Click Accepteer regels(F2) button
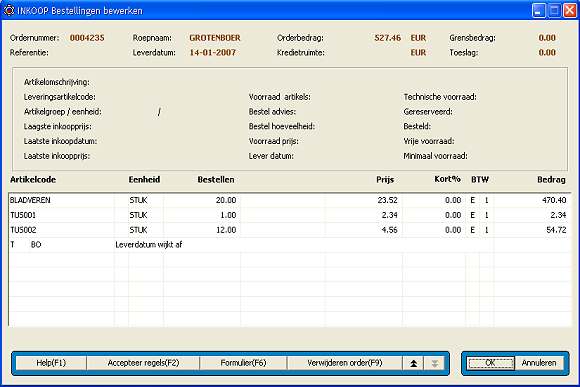 [143, 363]
